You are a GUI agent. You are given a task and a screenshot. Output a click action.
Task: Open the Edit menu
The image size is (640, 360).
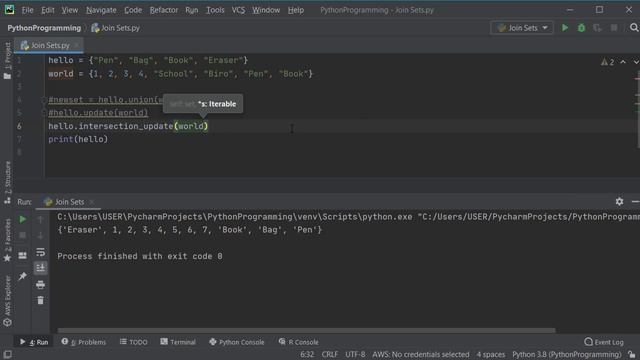point(47,10)
